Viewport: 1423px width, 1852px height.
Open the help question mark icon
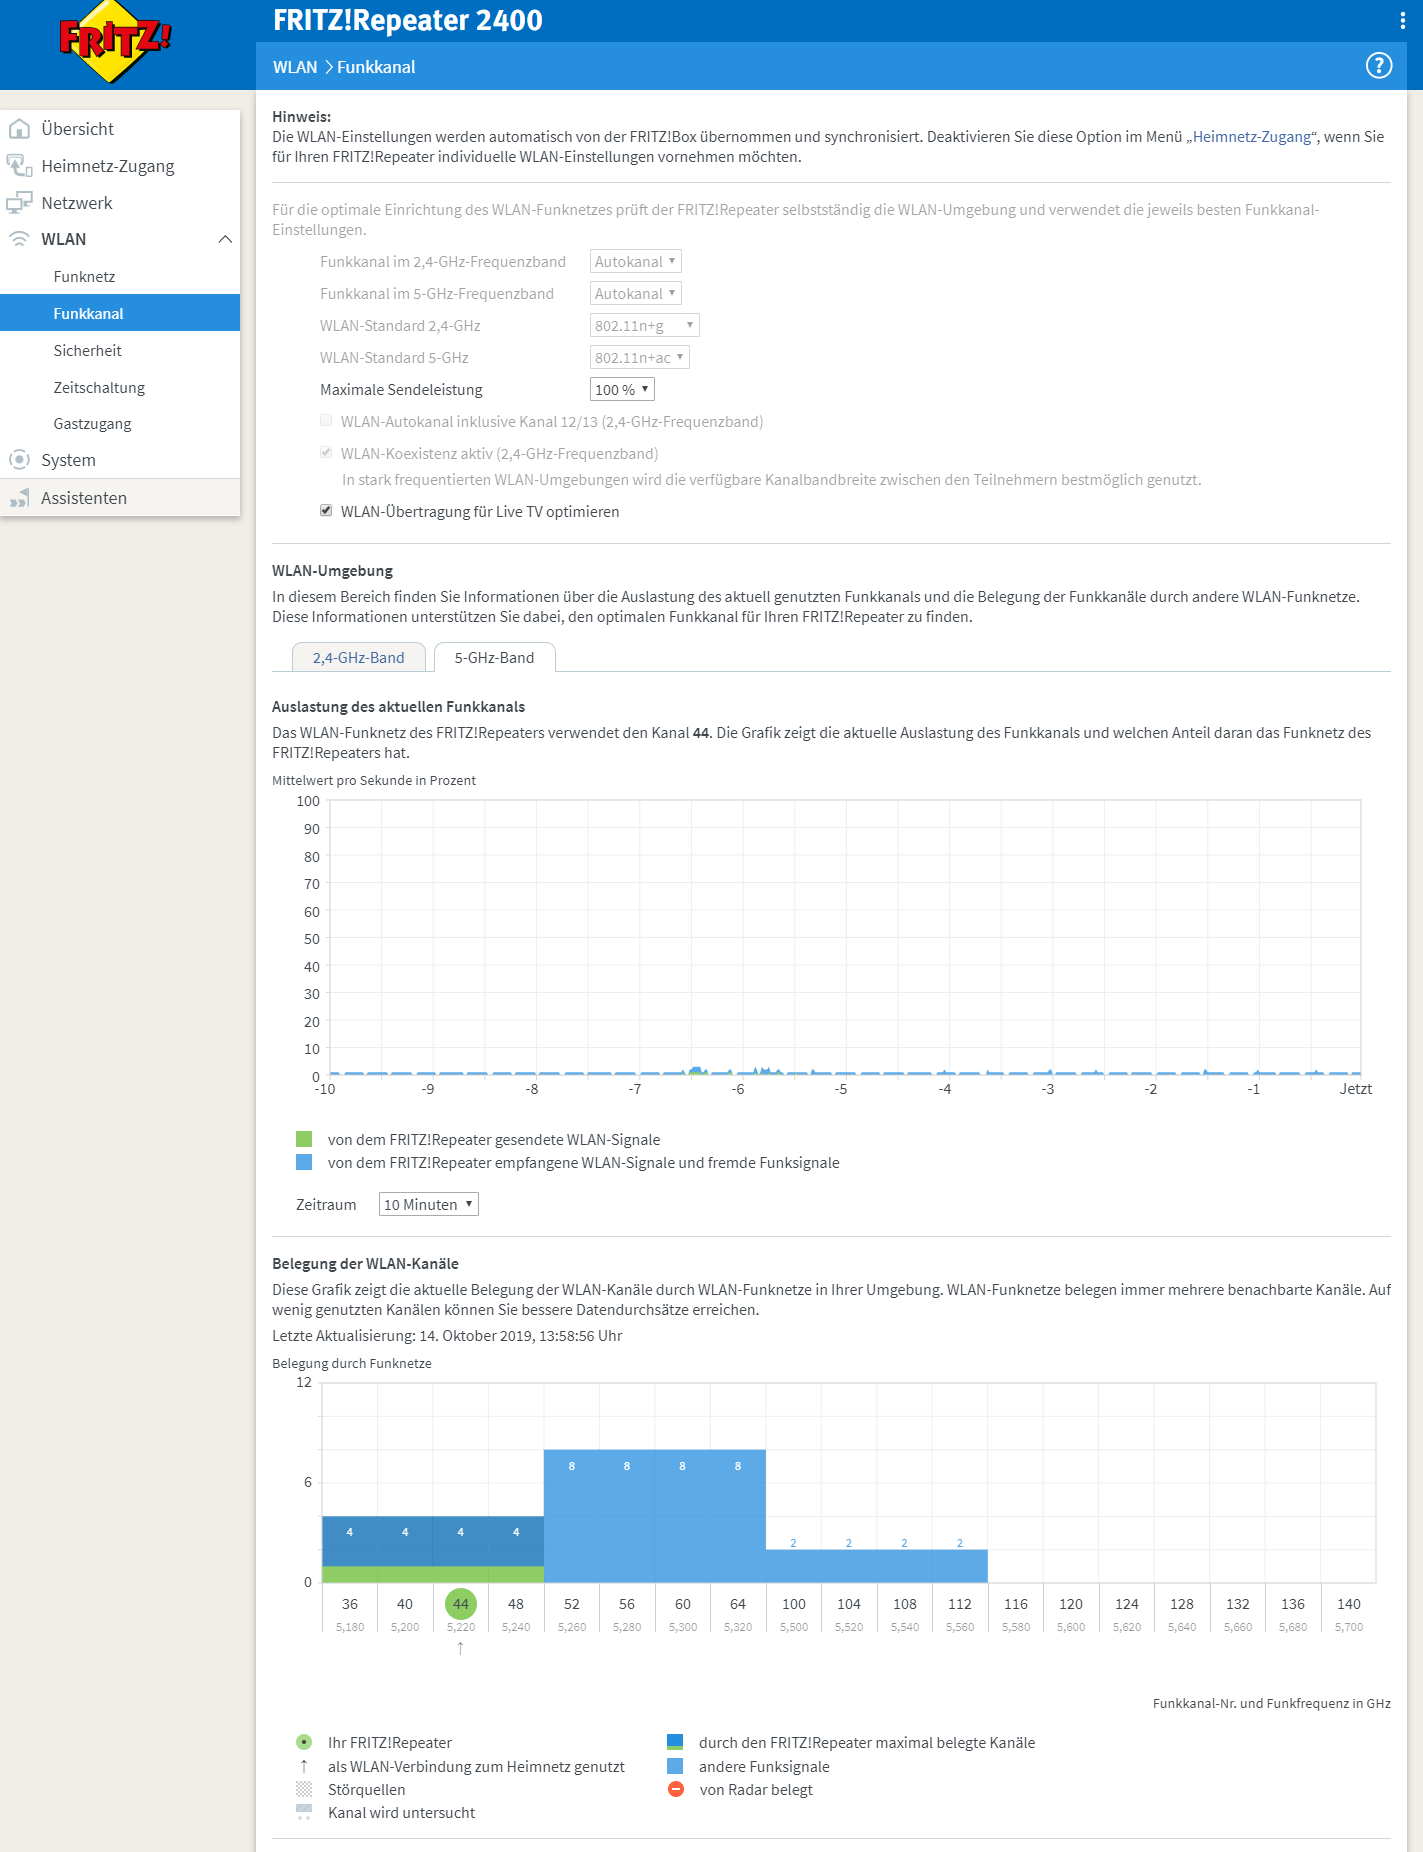1379,66
